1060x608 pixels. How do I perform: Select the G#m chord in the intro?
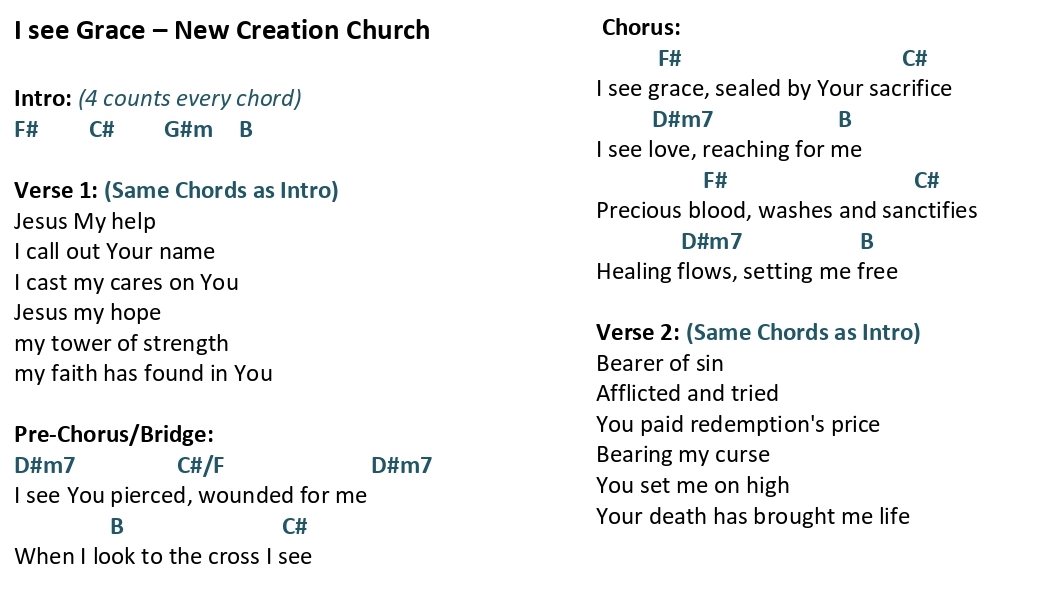point(188,129)
